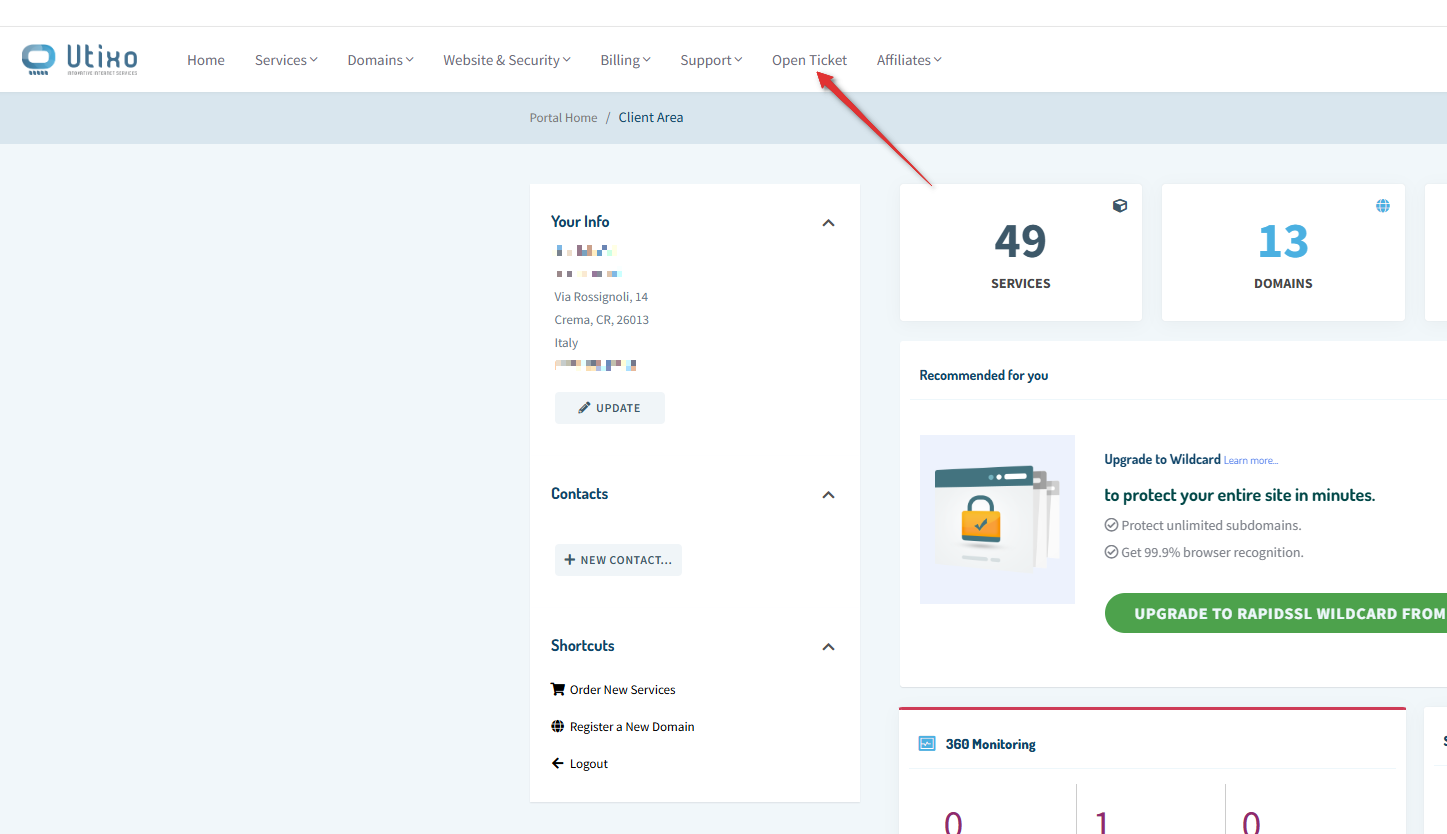The width and height of the screenshot is (1447, 834).
Task: Click the Client Area breadcrumb
Action: tap(651, 117)
